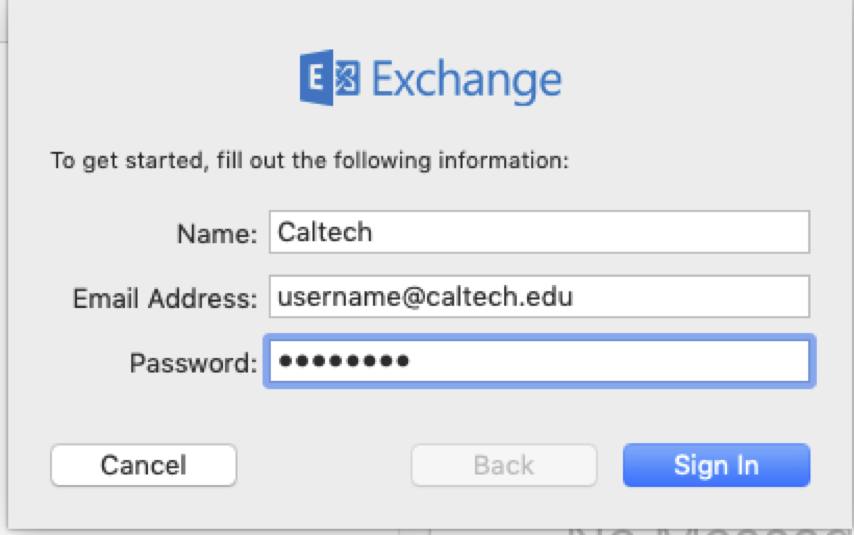Focus the Password input field

point(538,362)
